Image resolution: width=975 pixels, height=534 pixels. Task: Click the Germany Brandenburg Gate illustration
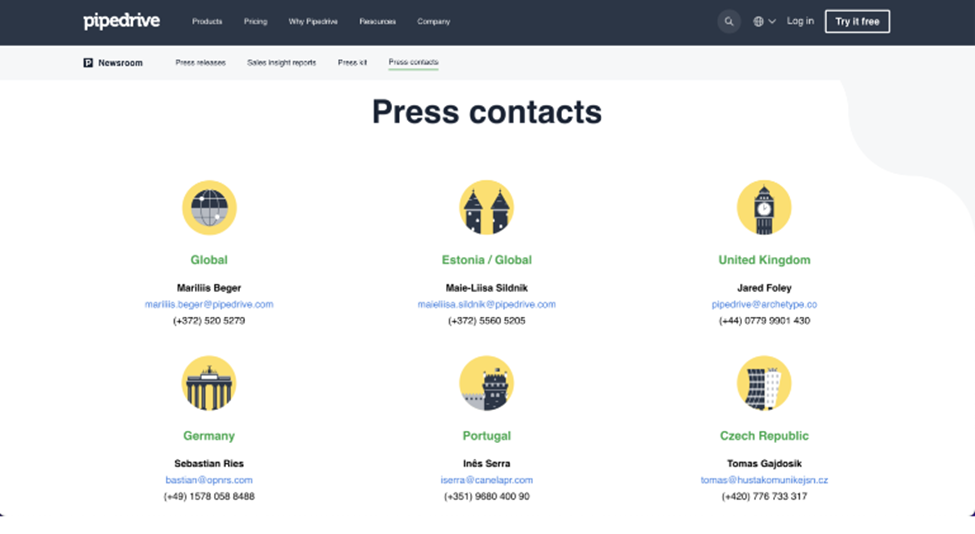209,384
